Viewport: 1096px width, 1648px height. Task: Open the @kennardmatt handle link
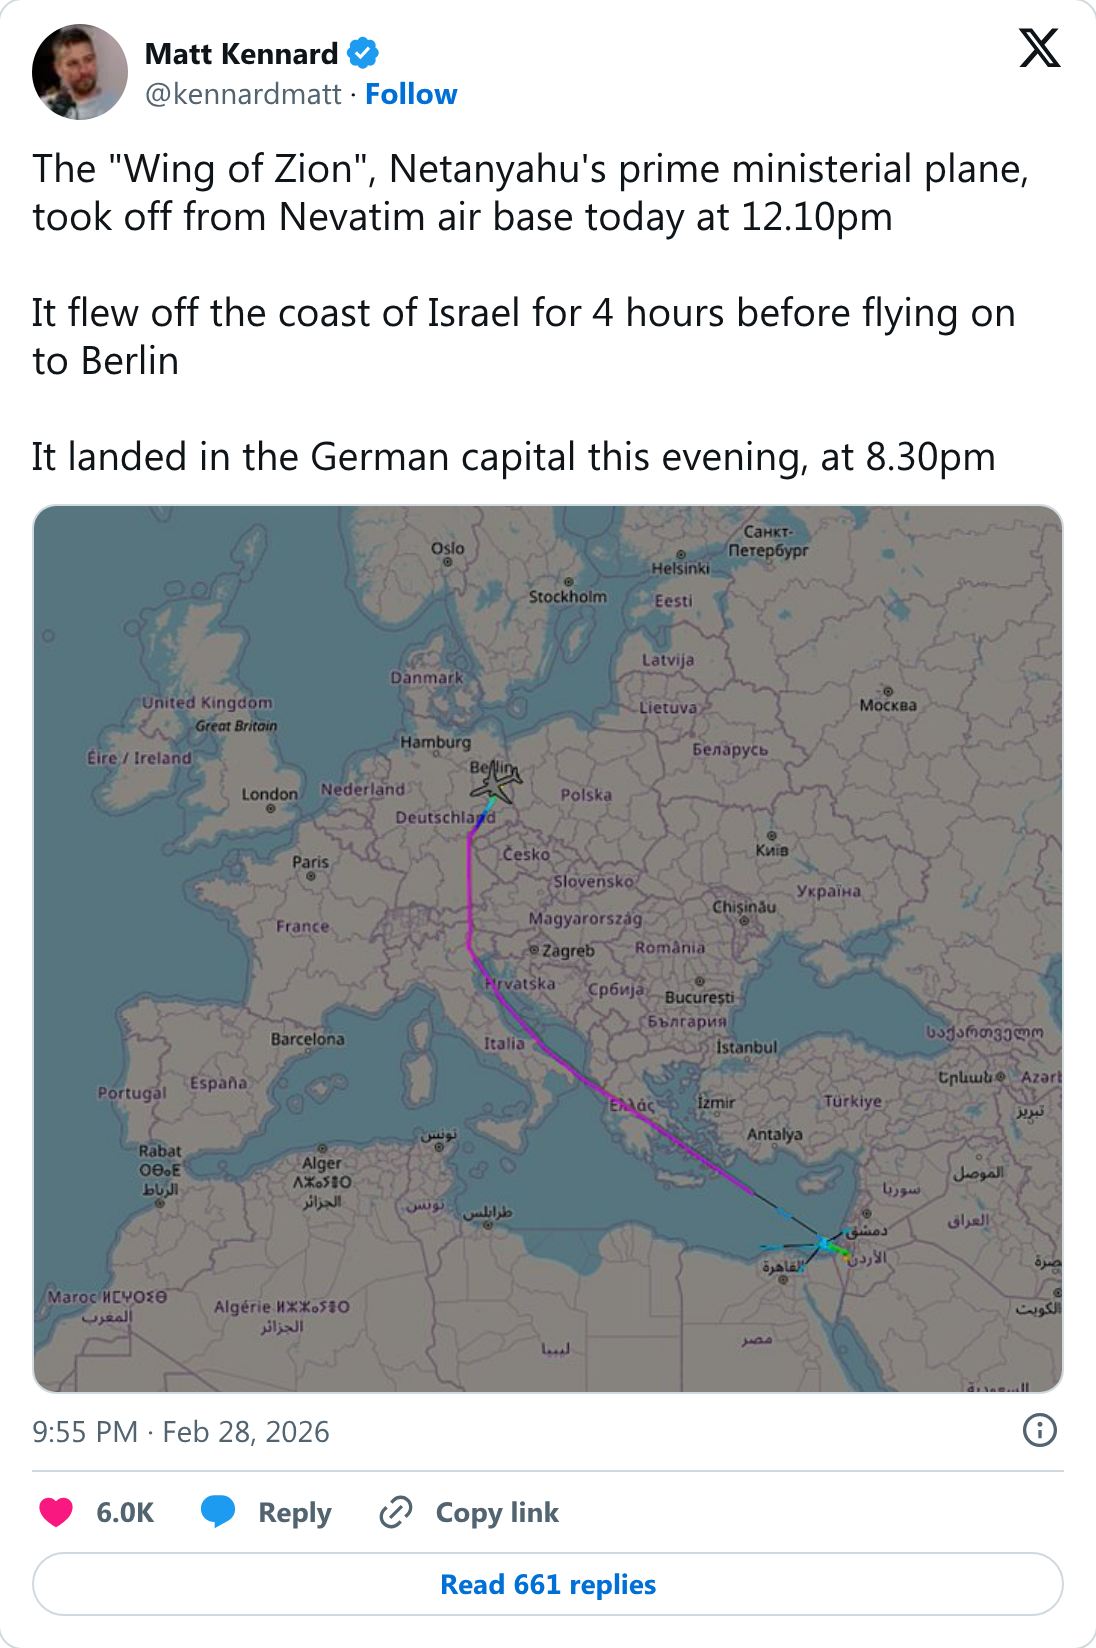coord(243,94)
